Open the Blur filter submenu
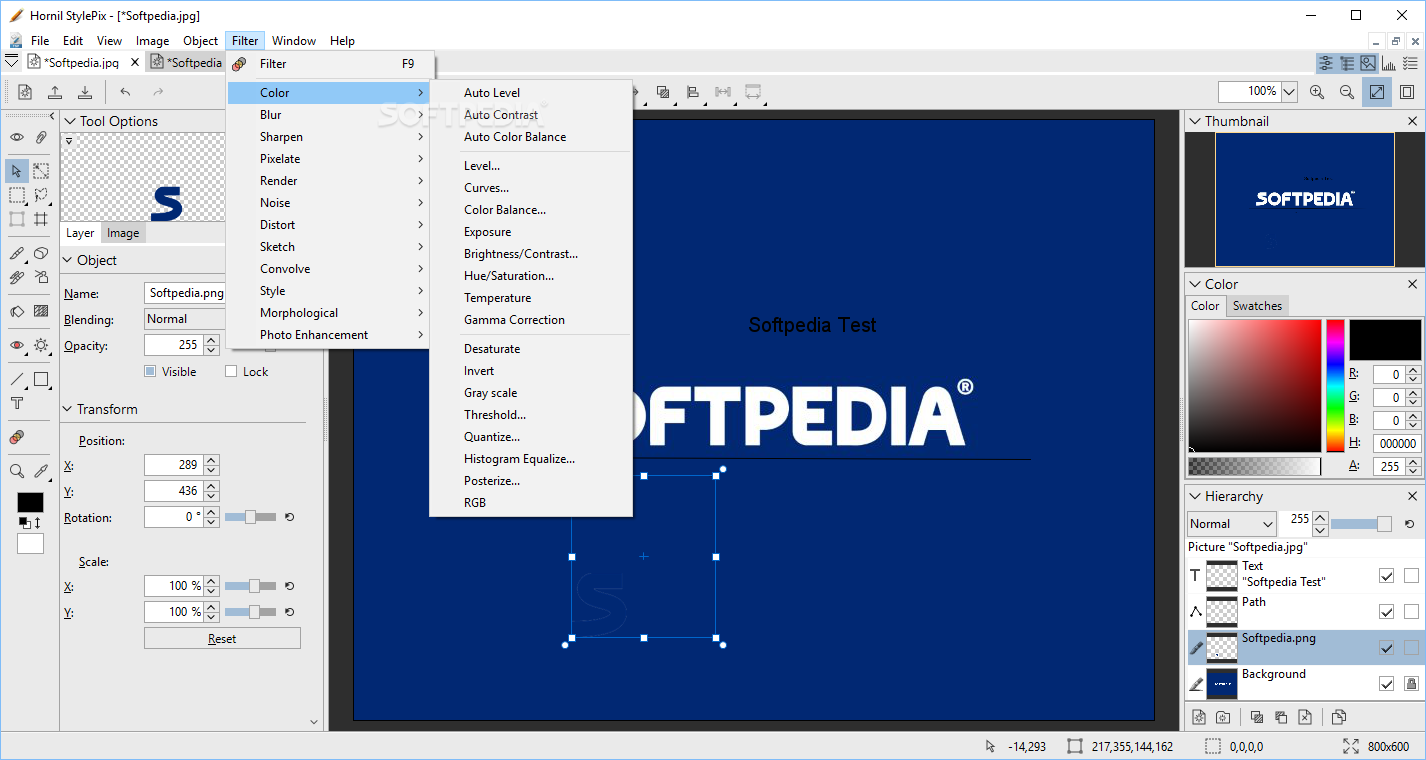 coord(329,115)
